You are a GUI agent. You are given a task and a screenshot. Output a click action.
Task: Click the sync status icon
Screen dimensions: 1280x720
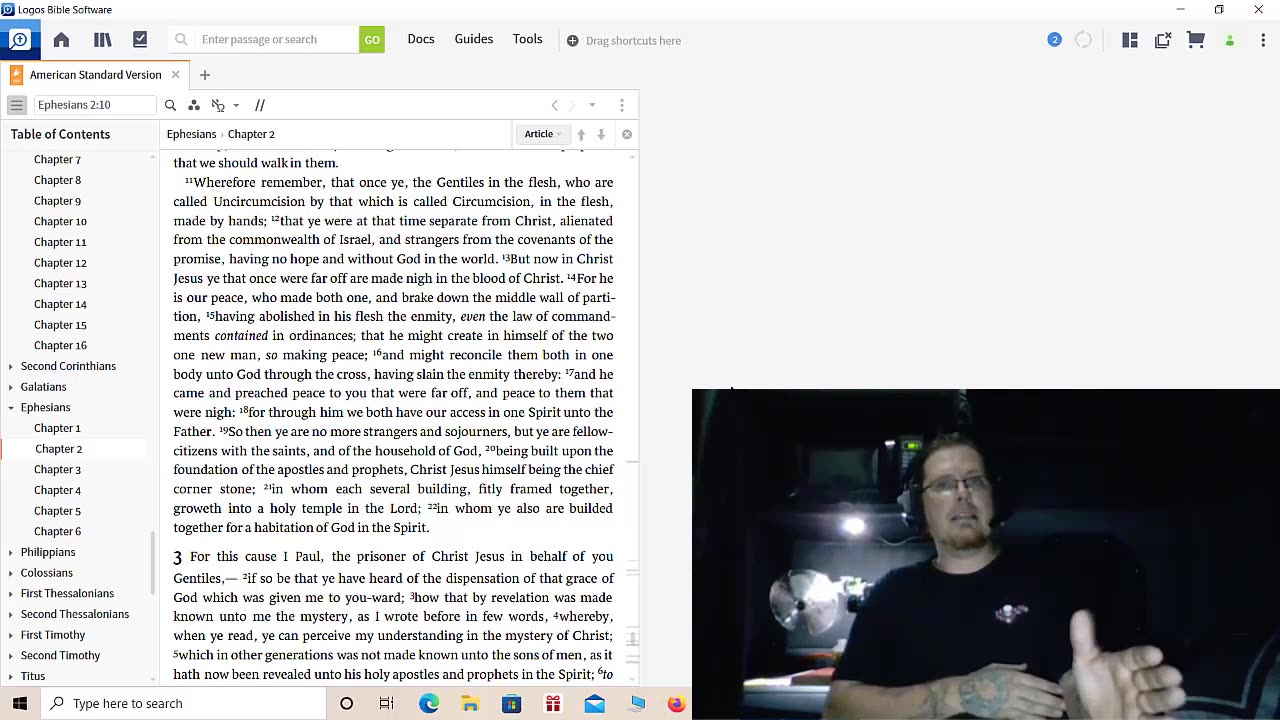(1083, 40)
